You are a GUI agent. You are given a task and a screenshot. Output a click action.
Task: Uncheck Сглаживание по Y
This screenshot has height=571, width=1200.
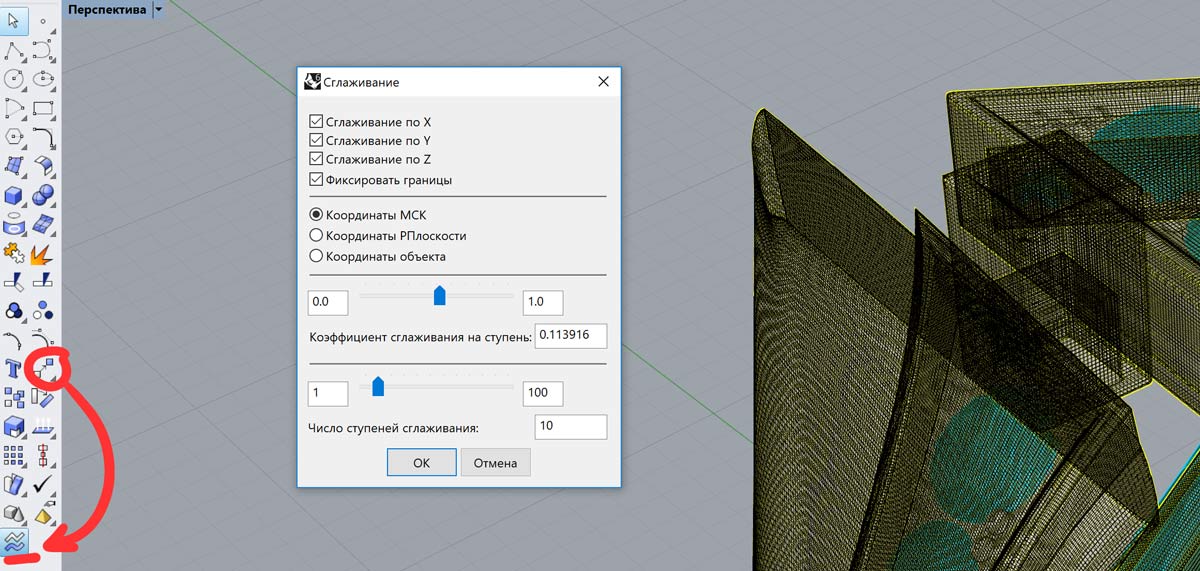(x=317, y=141)
